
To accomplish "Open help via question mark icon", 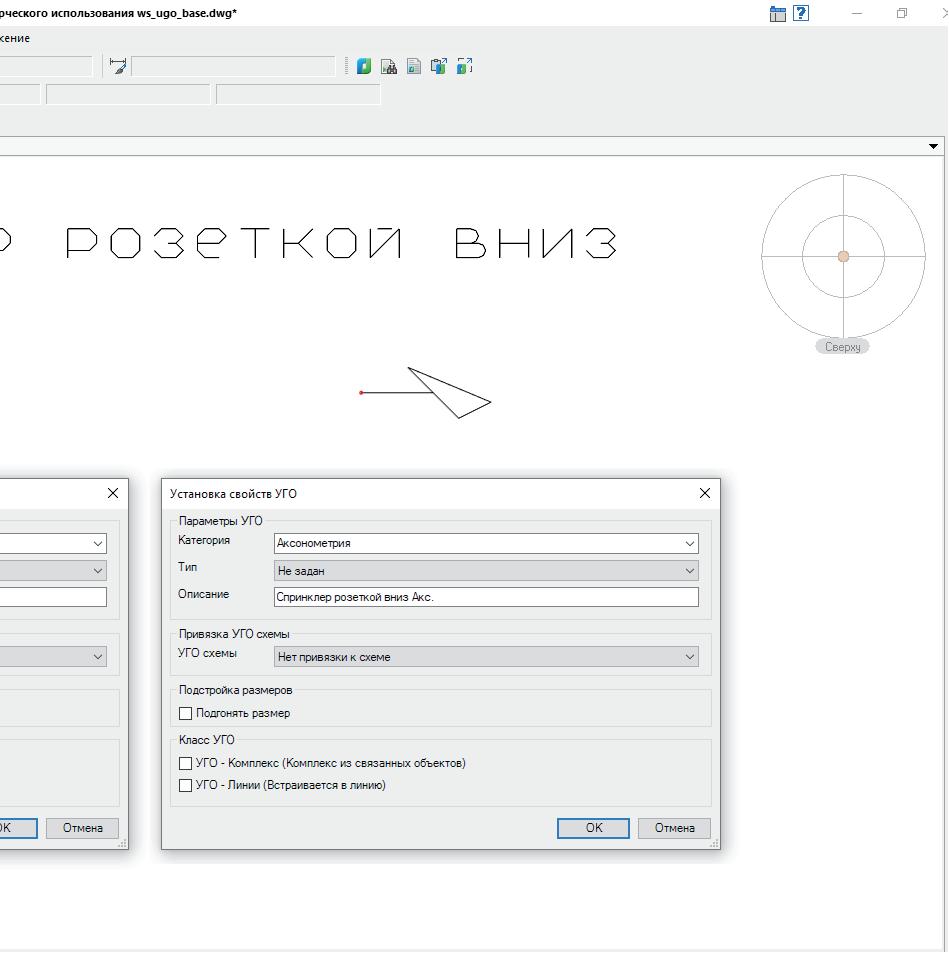I will pyautogui.click(x=801, y=13).
